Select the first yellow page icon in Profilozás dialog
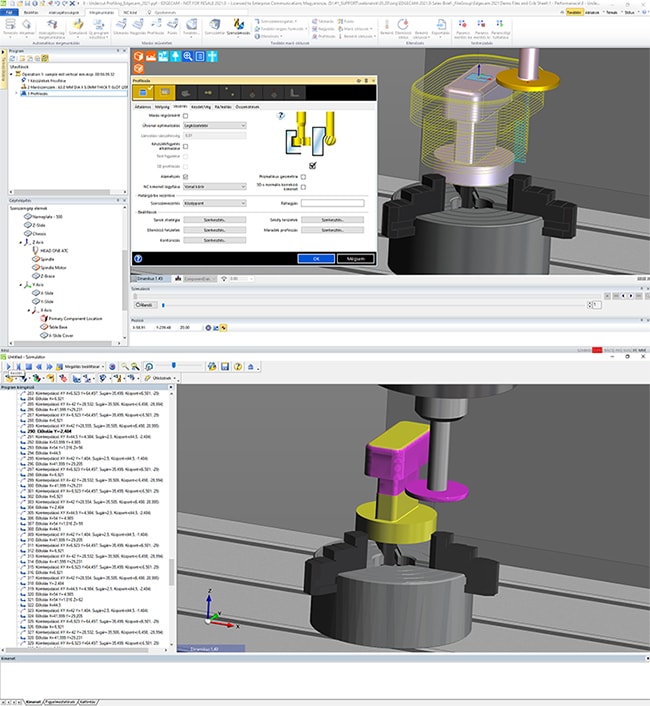Viewport: 650px width, 706px height. pos(143,92)
